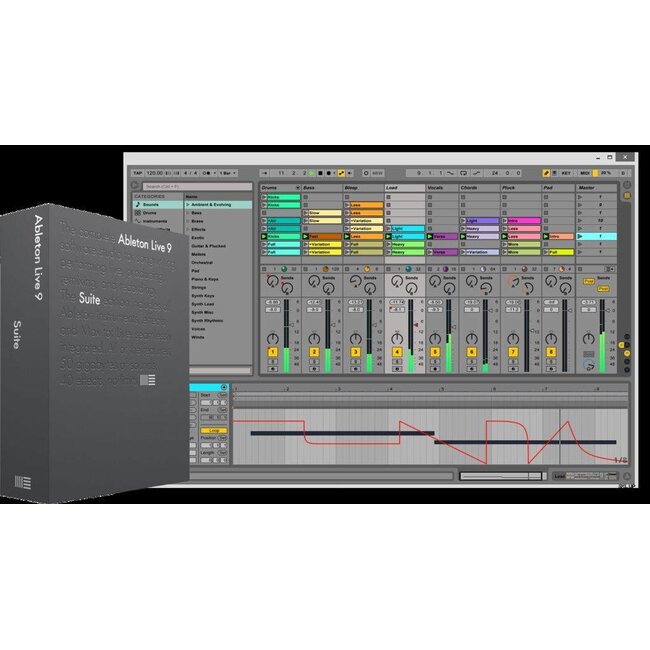The height and width of the screenshot is (650, 650).
Task: Click the Lead track red volume fader handle
Action: point(415,325)
